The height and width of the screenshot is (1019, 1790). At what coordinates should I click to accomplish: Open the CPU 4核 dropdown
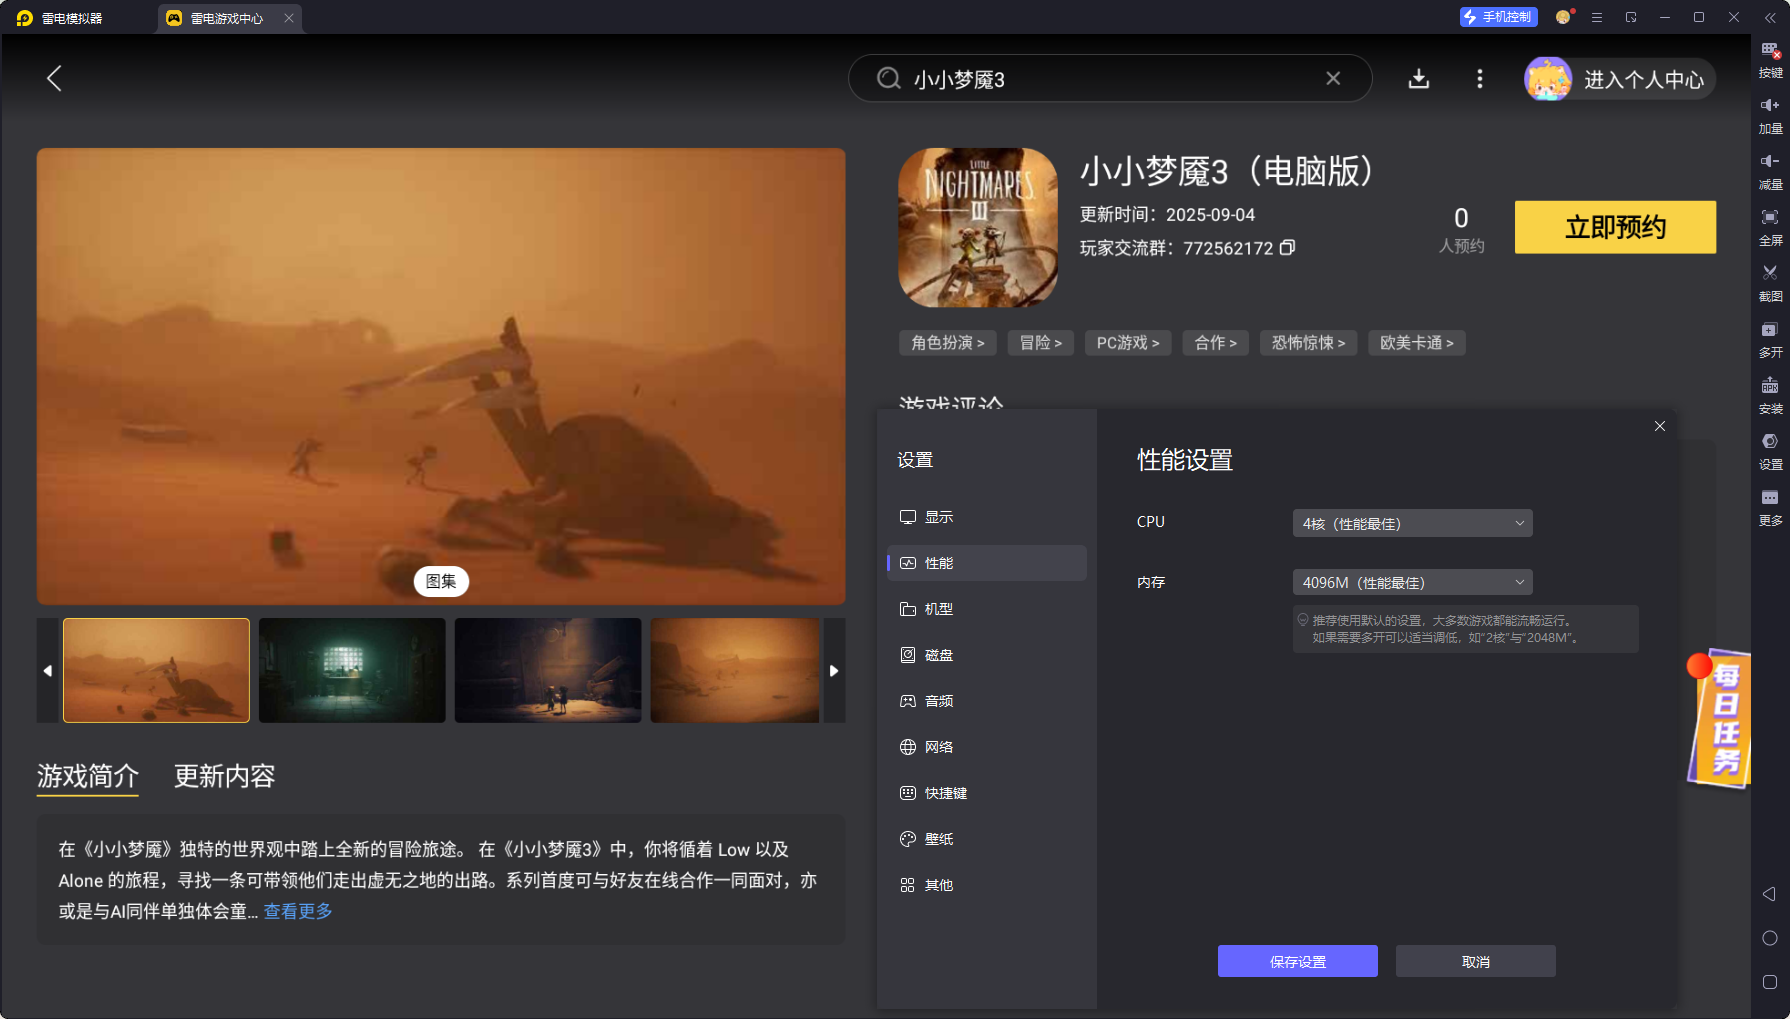tap(1412, 523)
